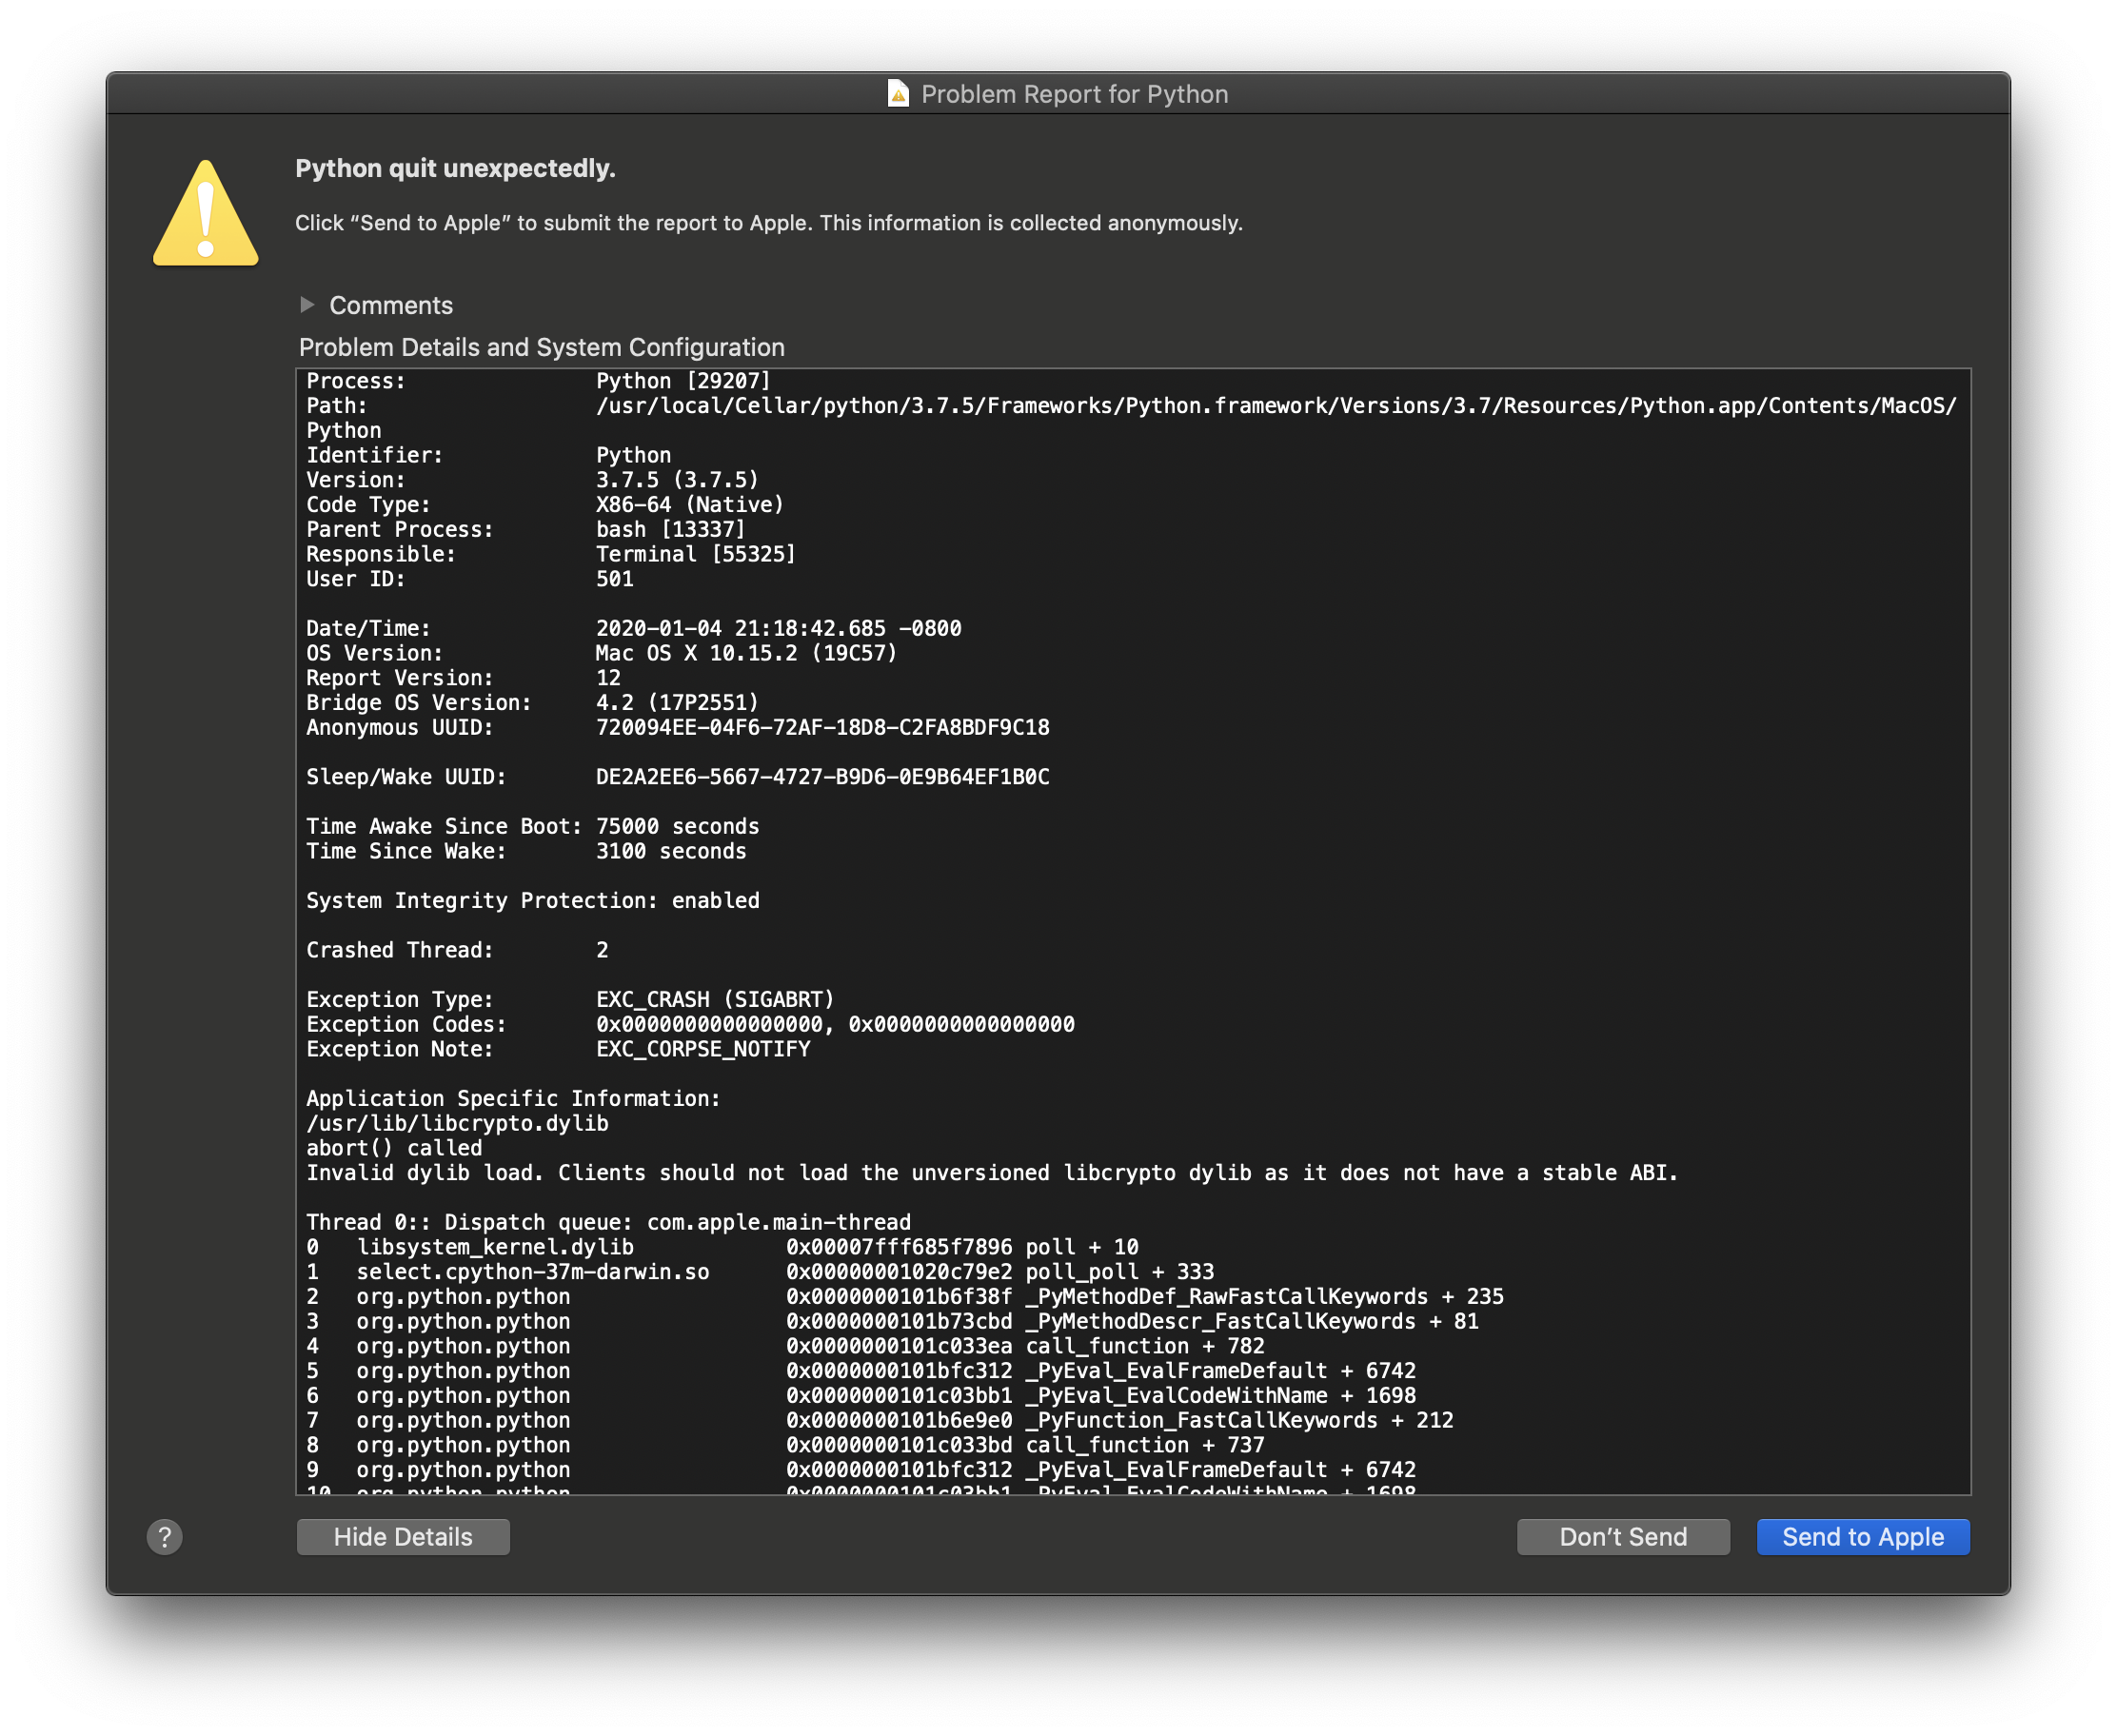Click the Anonymous UUID value starting 720094EE
The height and width of the screenshot is (1736, 2117).
pyautogui.click(x=823, y=728)
